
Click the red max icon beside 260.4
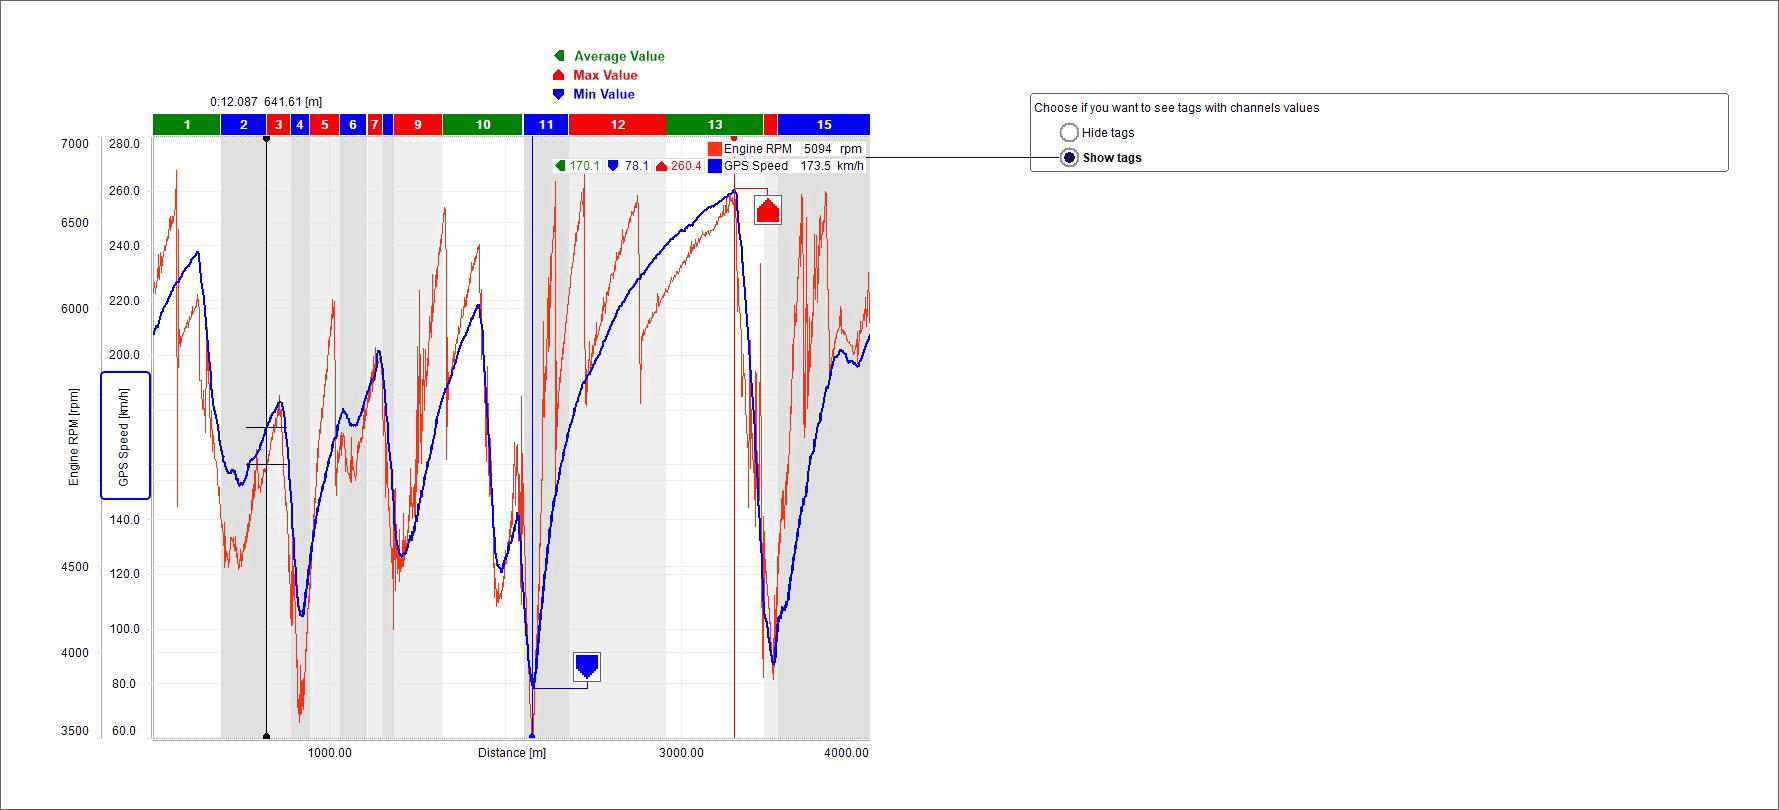[x=661, y=166]
